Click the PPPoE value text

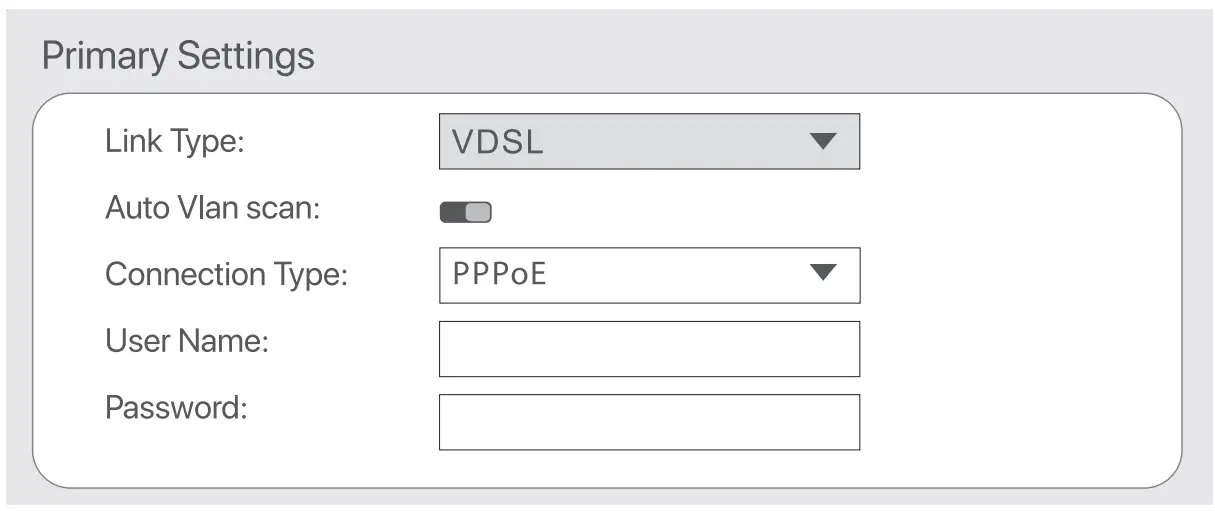click(x=500, y=274)
